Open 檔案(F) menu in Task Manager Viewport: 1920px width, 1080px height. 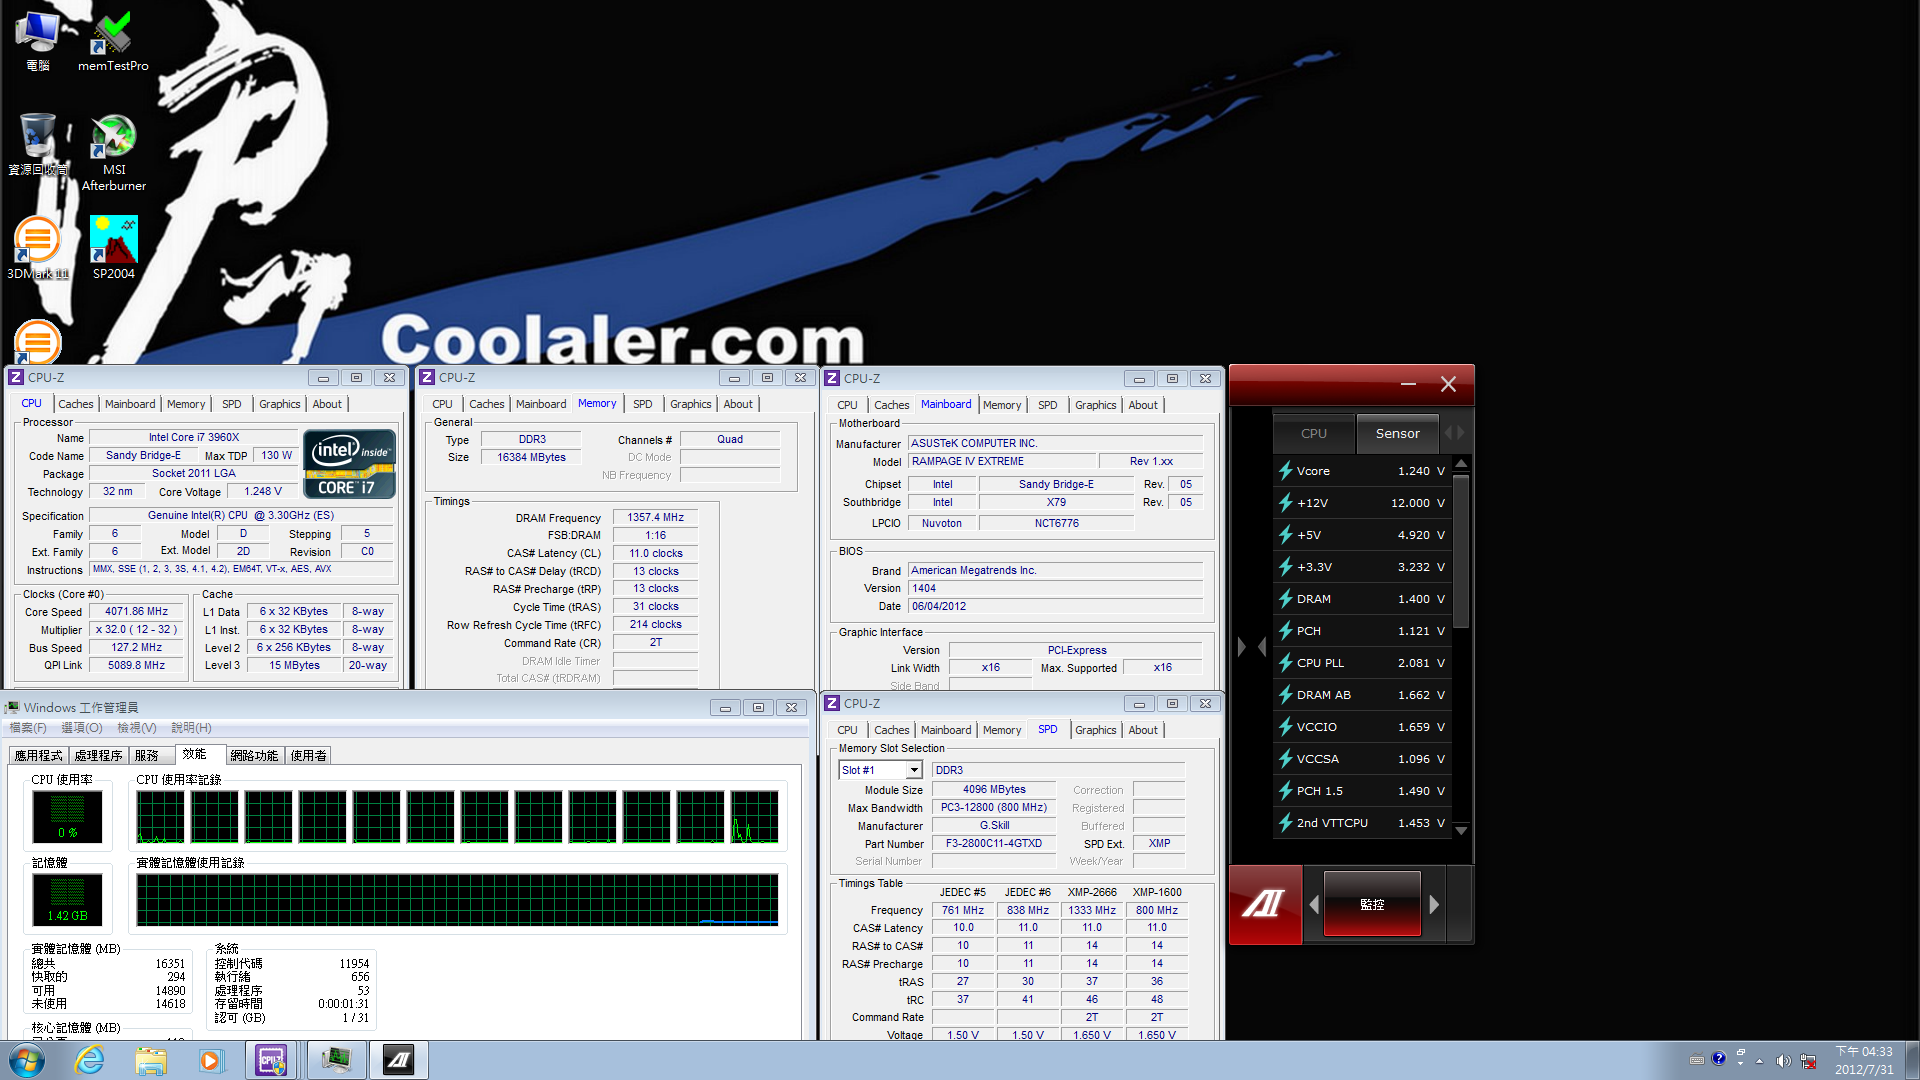[28, 728]
